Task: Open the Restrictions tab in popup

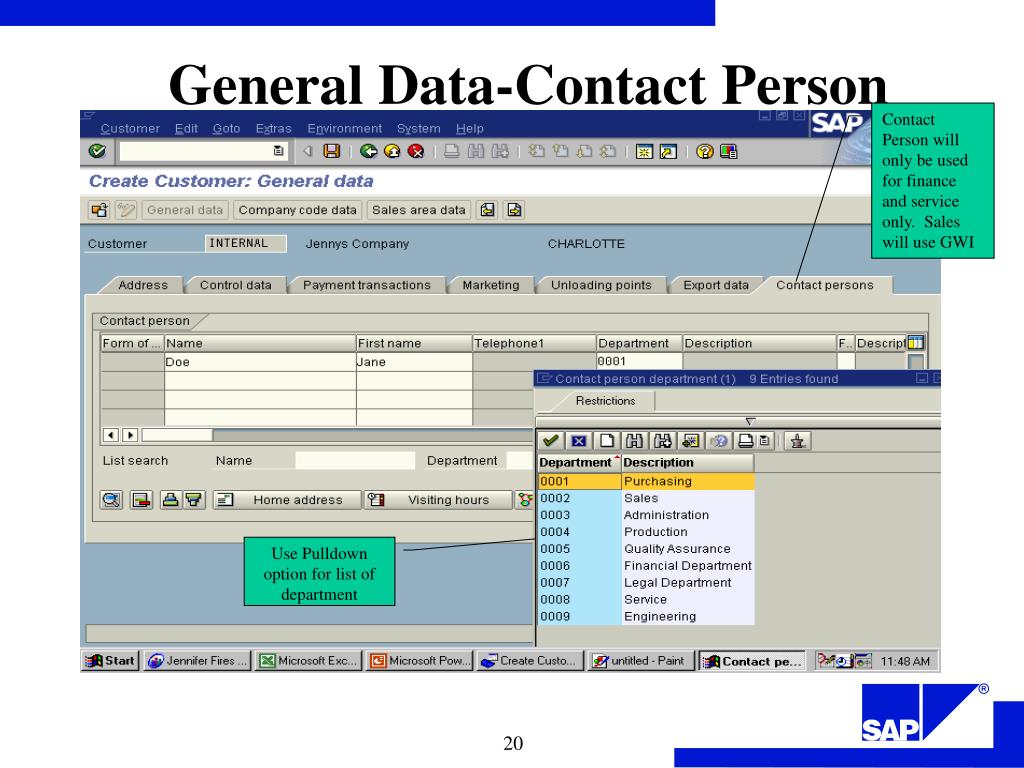Action: point(605,401)
